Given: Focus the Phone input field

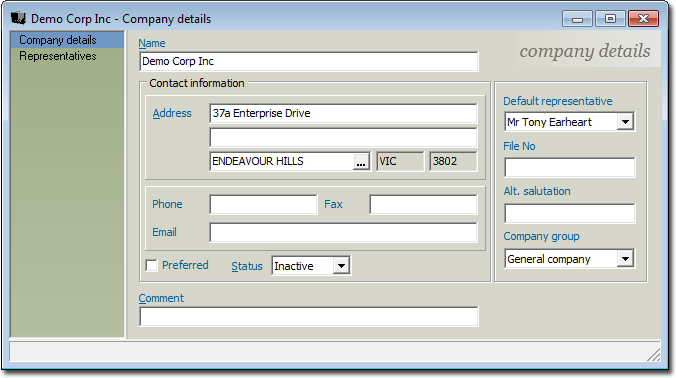Looking at the screenshot, I should 263,204.
